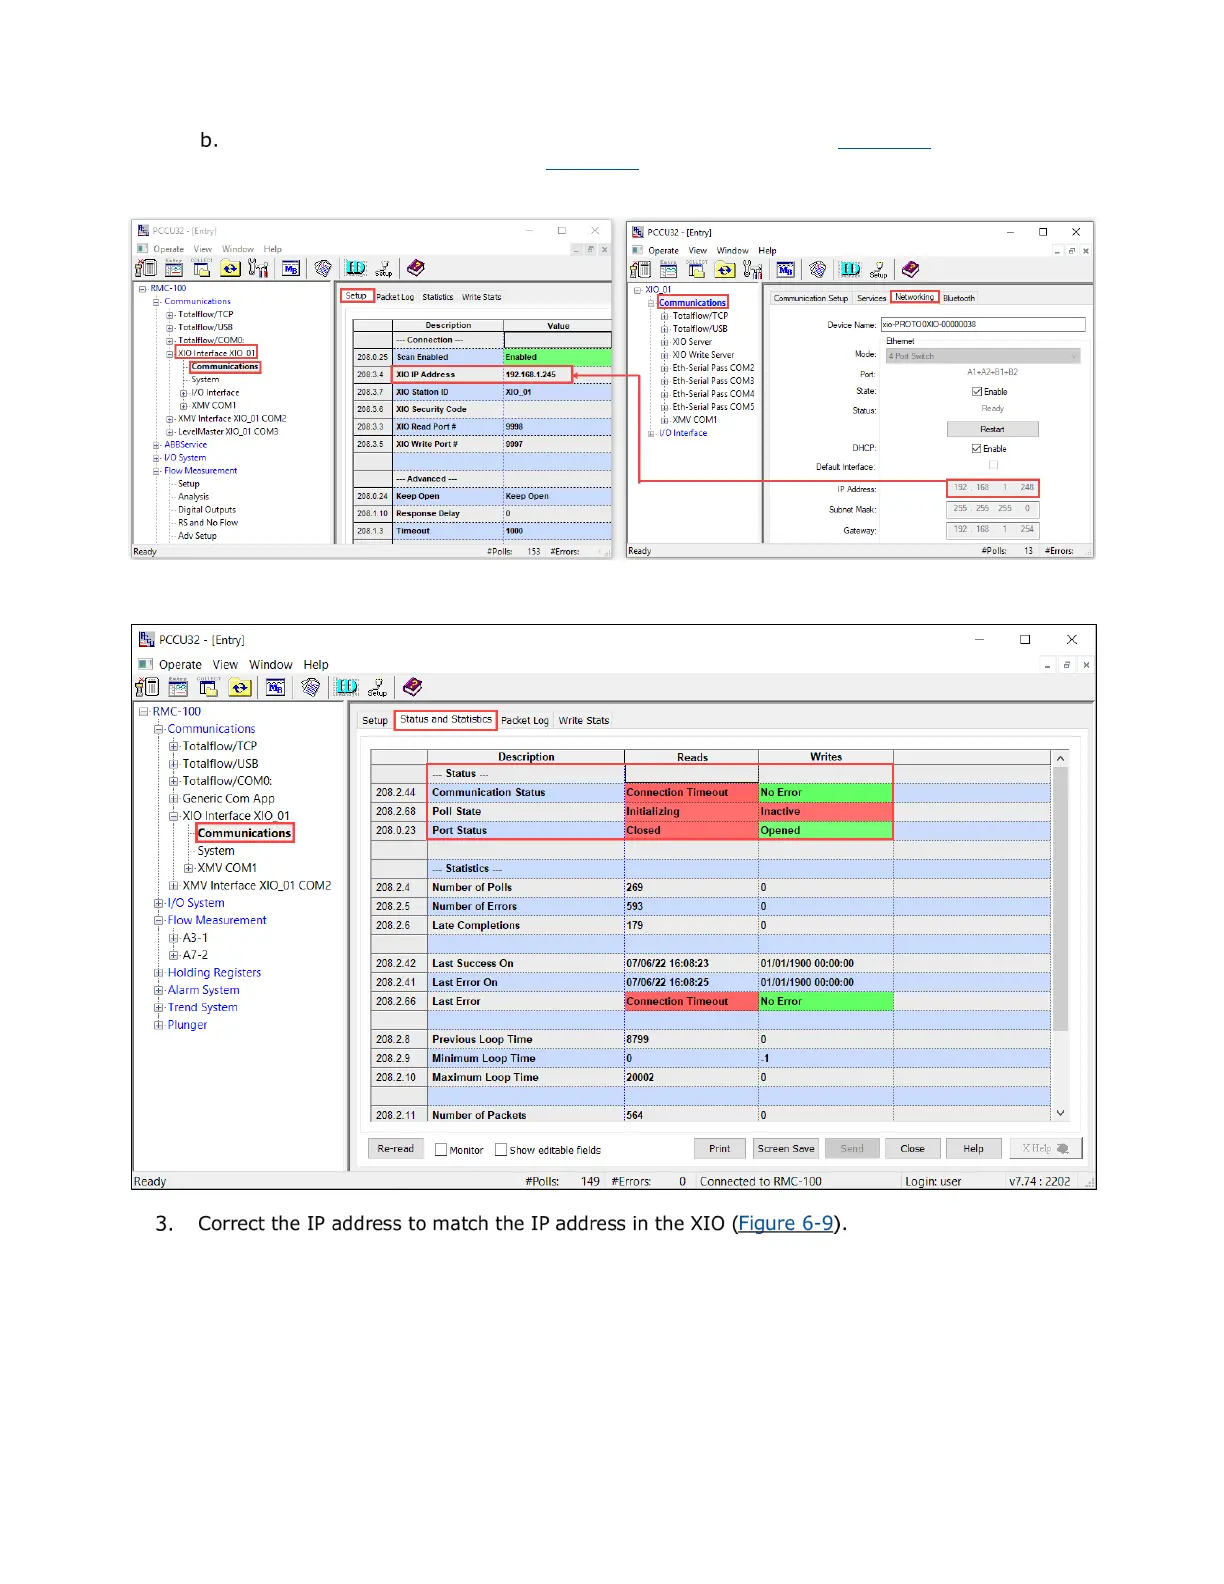
Task: Click the yellow arrows icon in the XIO_01 Networking window toolbar
Action: click(725, 270)
